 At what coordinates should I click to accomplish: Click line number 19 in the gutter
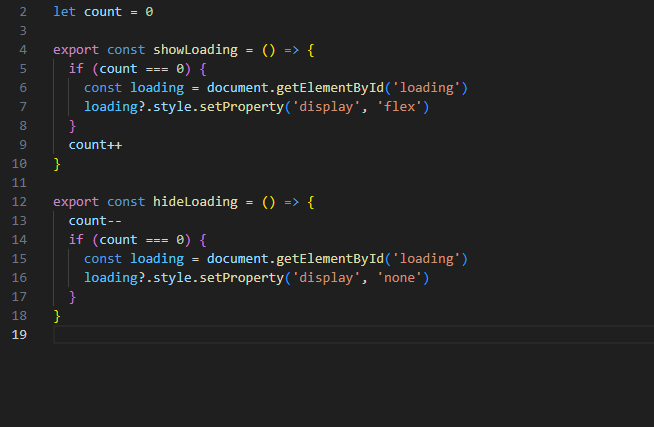[19, 334]
